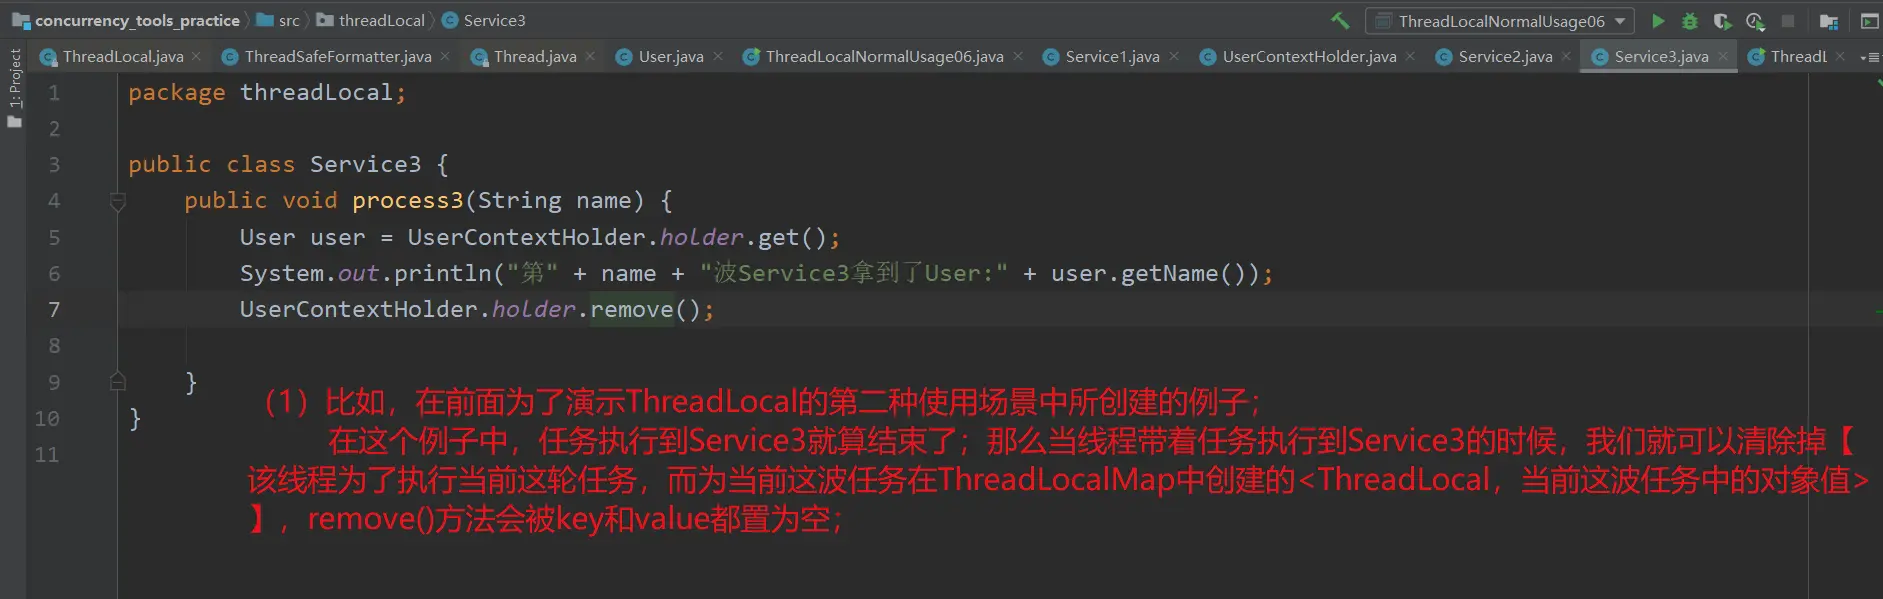Show the hidden editor tabs list

(1869, 58)
